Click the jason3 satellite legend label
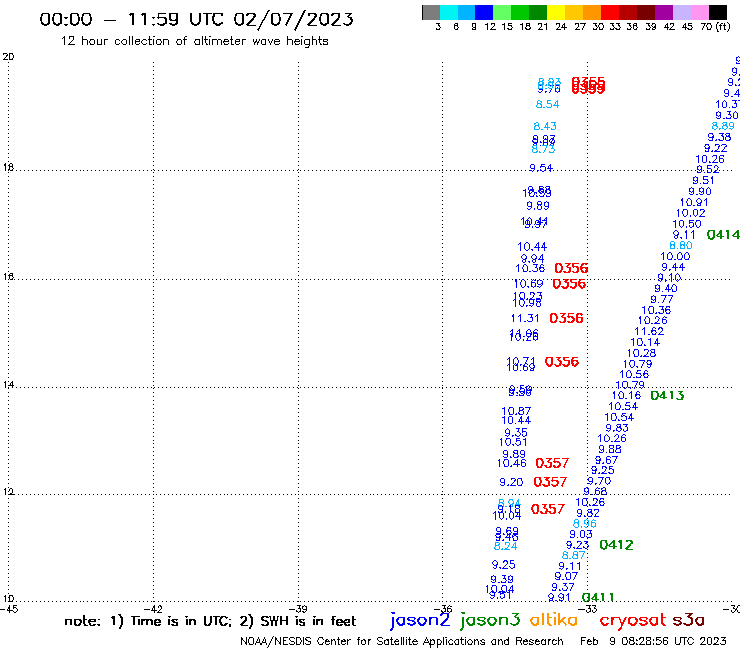The height and width of the screenshot is (650, 740). pyautogui.click(x=490, y=621)
